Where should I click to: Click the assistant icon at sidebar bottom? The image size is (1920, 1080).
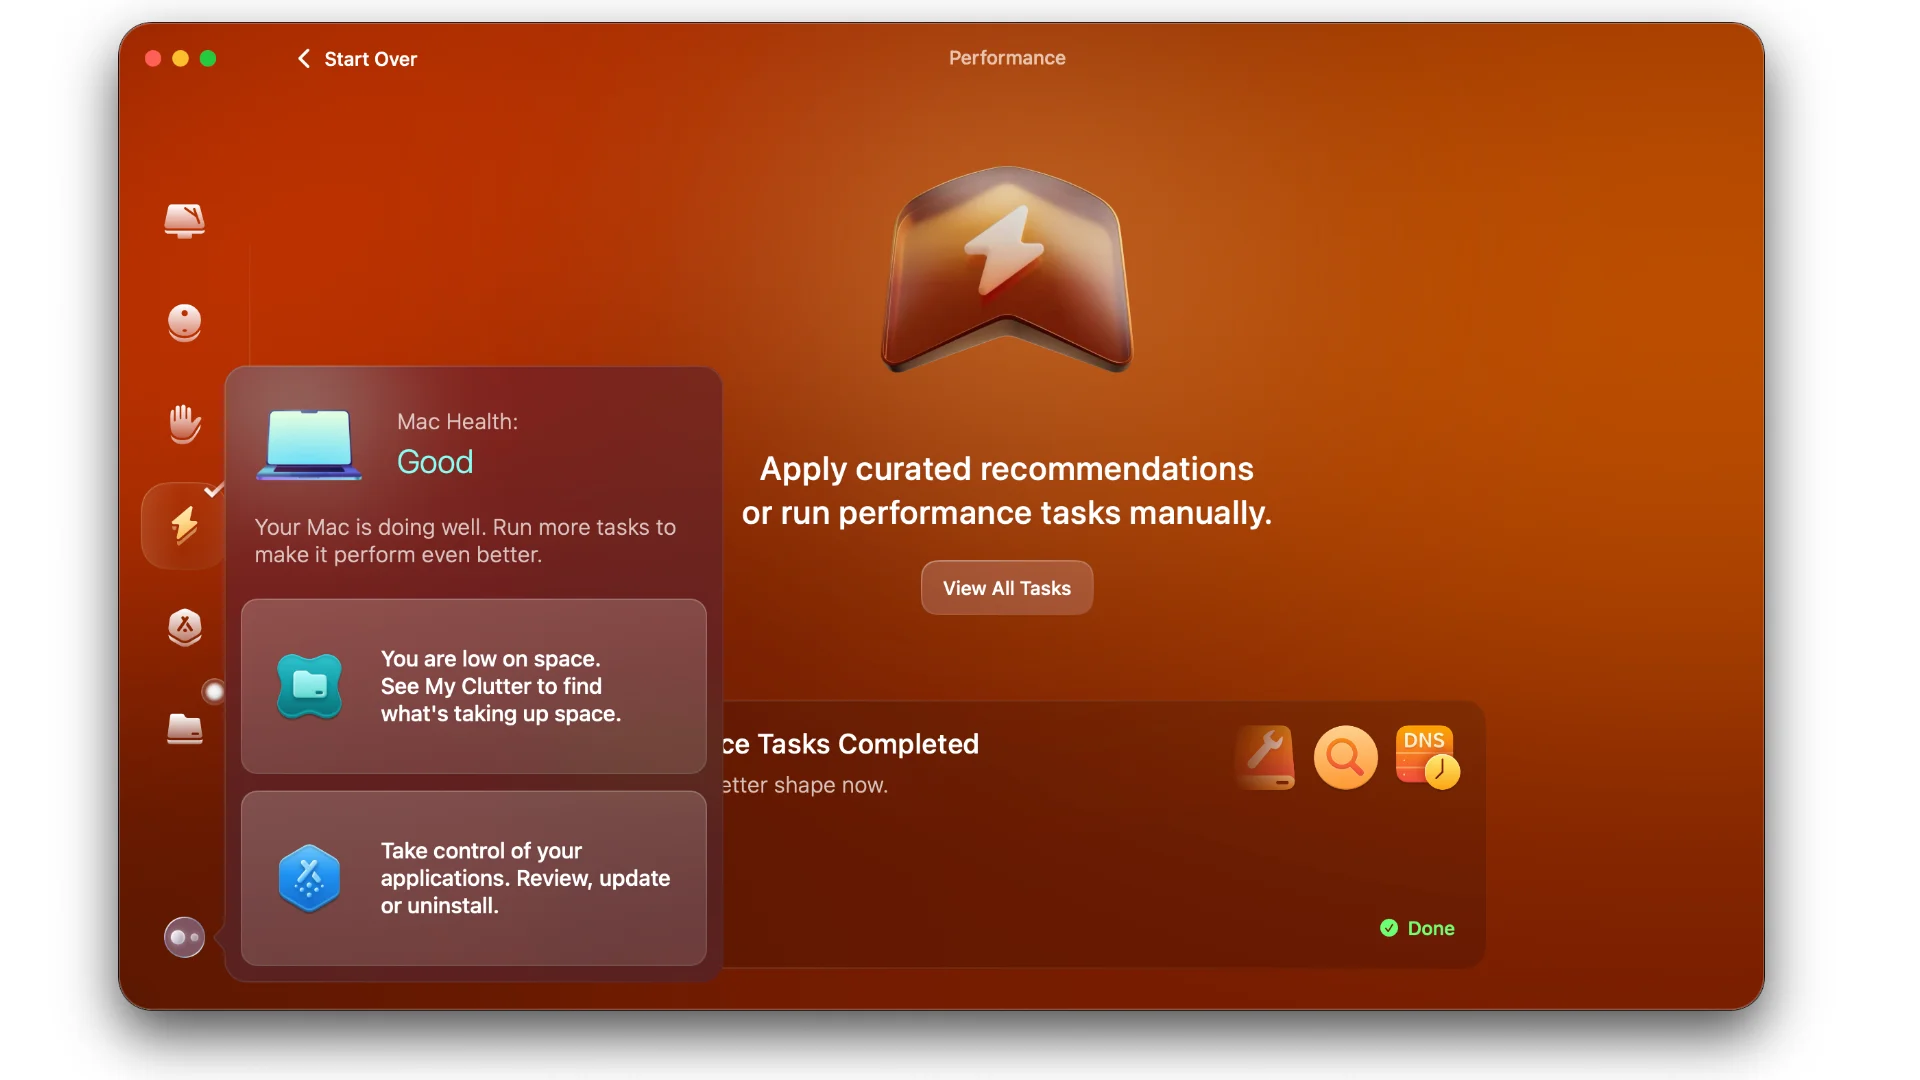pyautogui.click(x=185, y=938)
